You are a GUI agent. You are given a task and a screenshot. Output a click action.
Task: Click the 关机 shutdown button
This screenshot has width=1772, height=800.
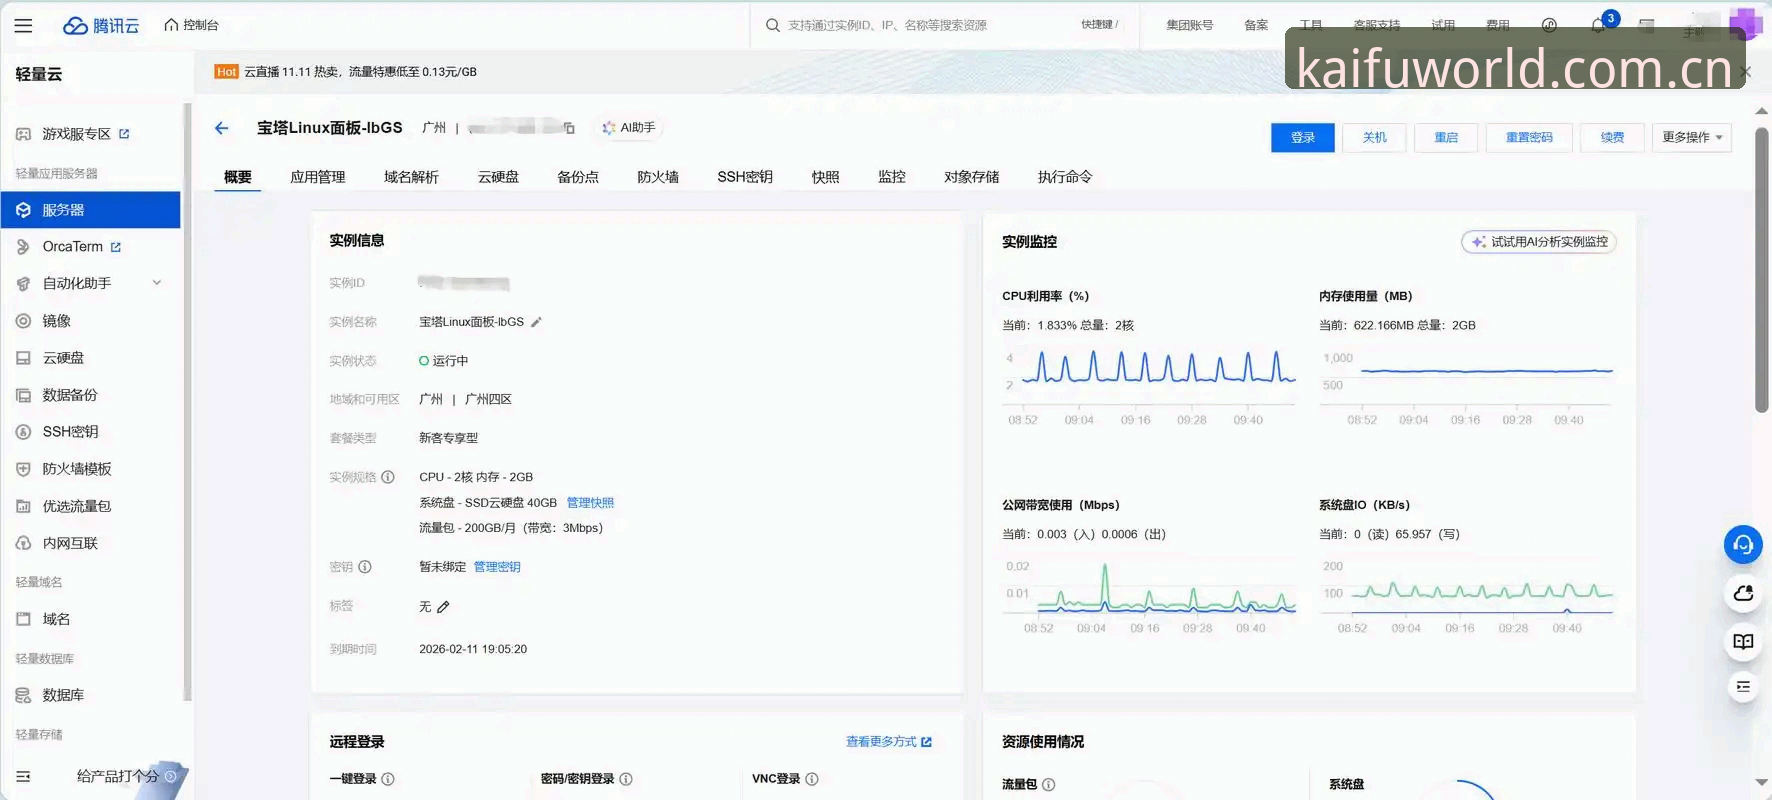tap(1374, 138)
